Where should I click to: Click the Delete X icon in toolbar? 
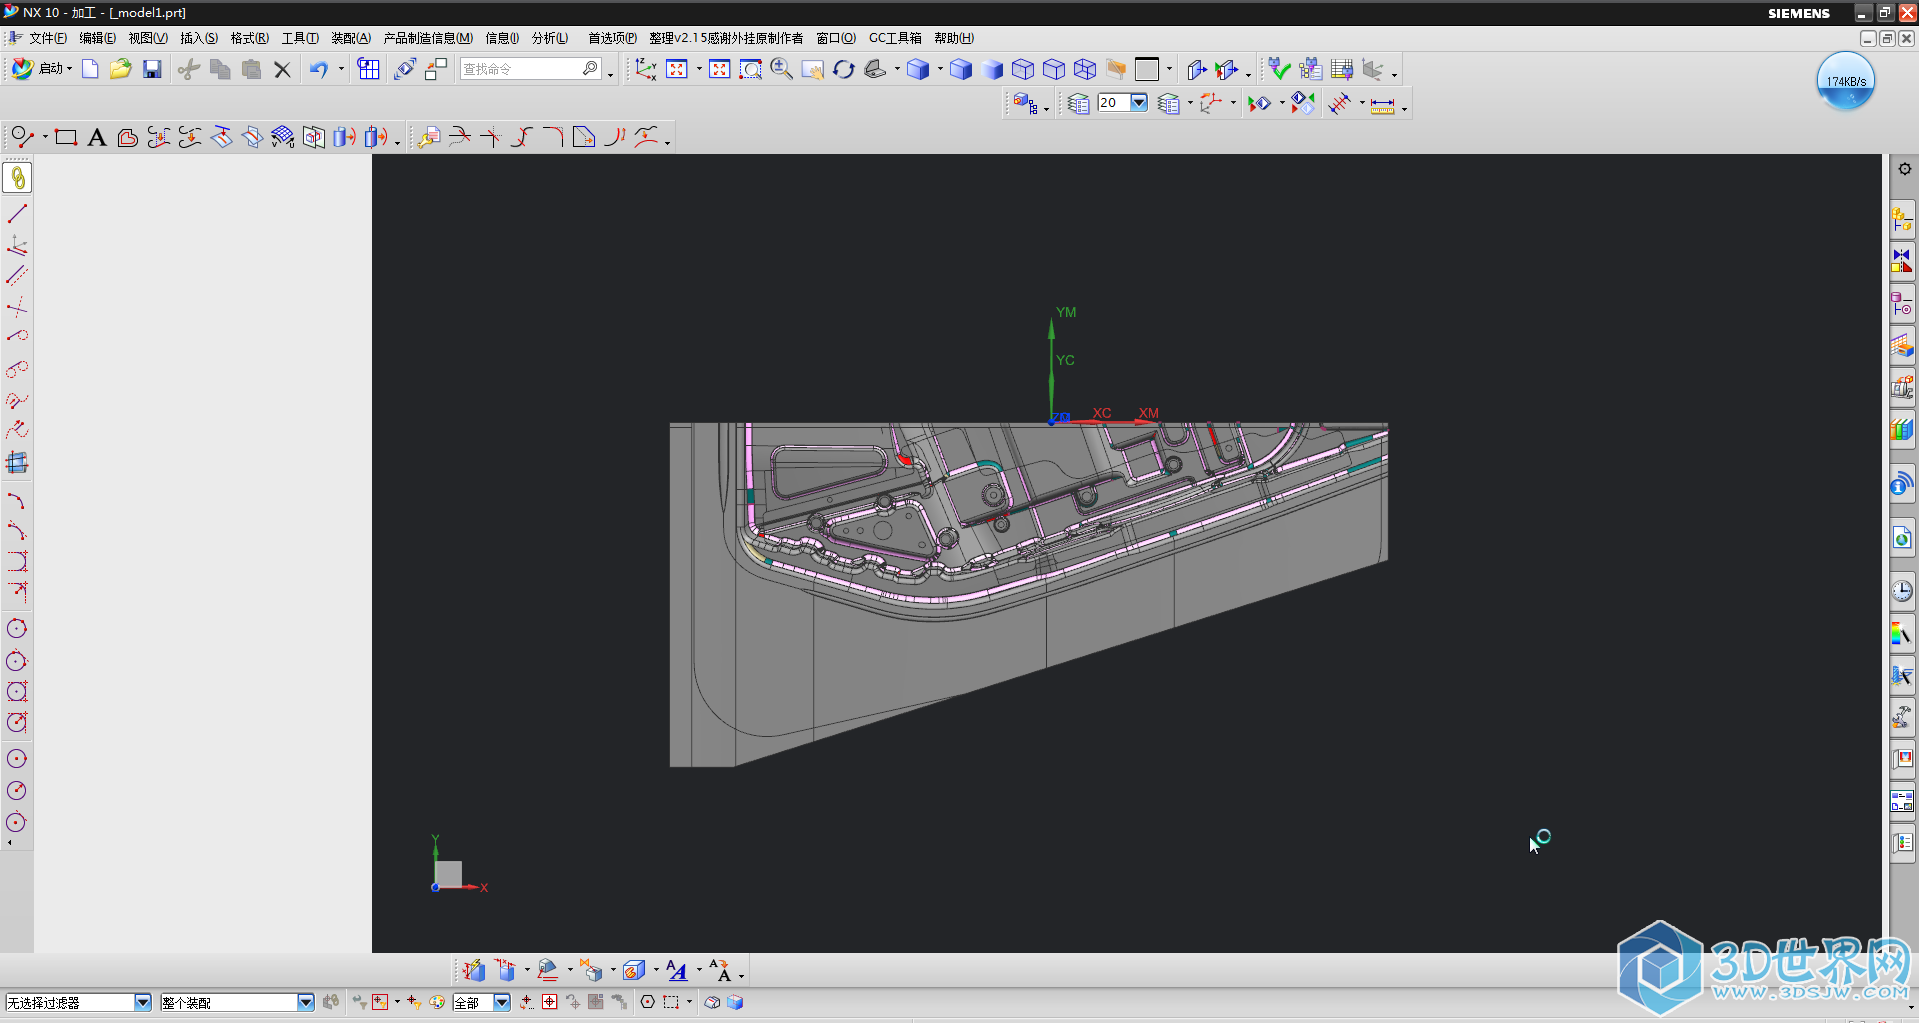[x=282, y=69]
